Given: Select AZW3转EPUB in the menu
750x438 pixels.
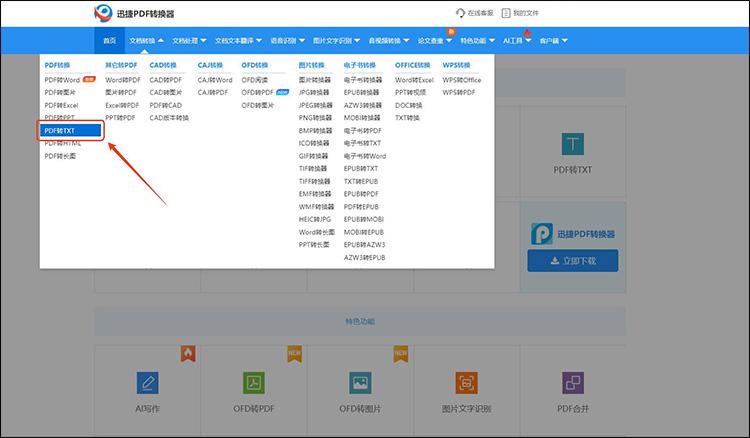Looking at the screenshot, I should pos(364,257).
